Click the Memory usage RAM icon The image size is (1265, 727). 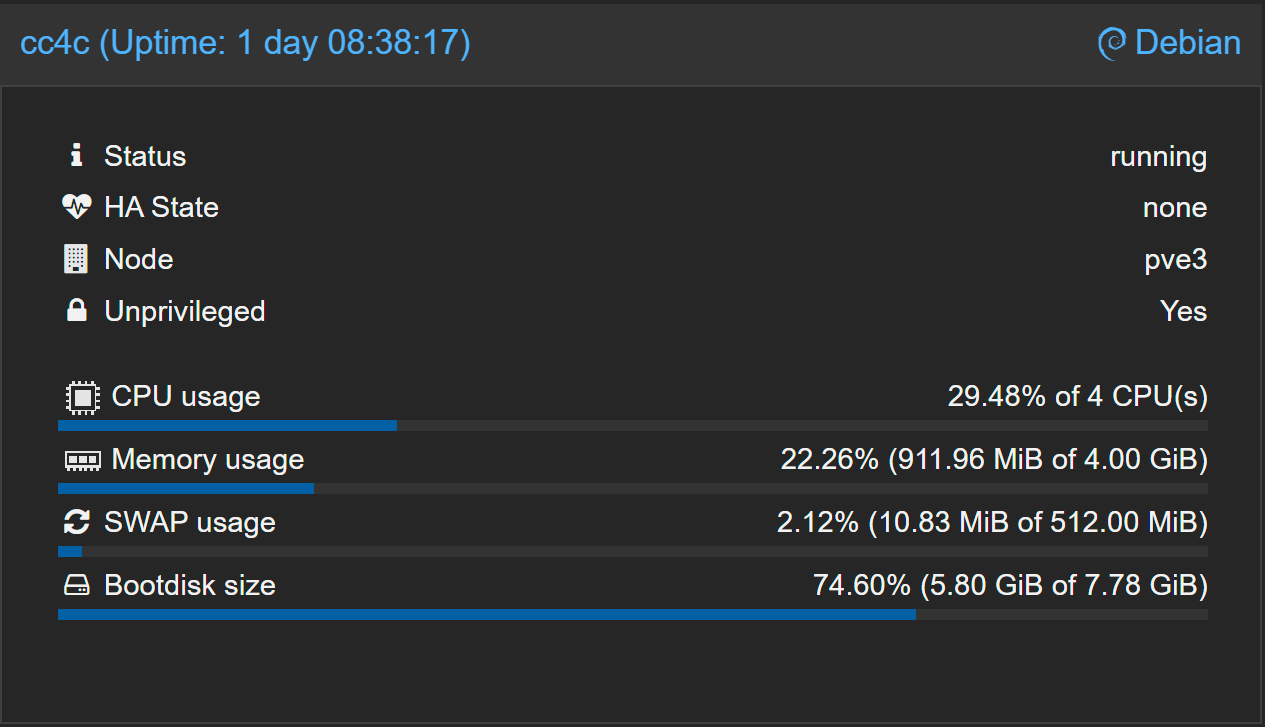[x=81, y=460]
